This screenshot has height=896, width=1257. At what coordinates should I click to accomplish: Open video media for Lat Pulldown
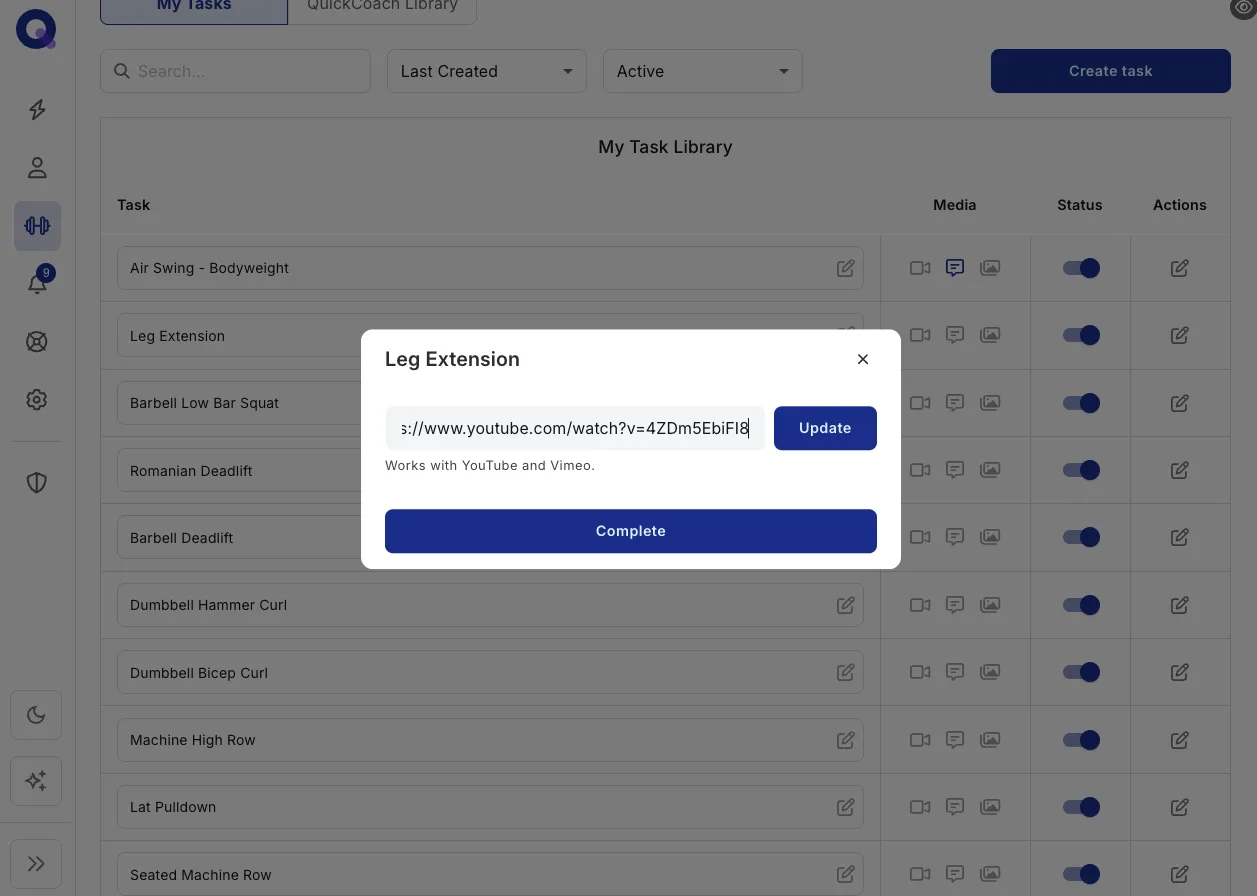(x=920, y=807)
